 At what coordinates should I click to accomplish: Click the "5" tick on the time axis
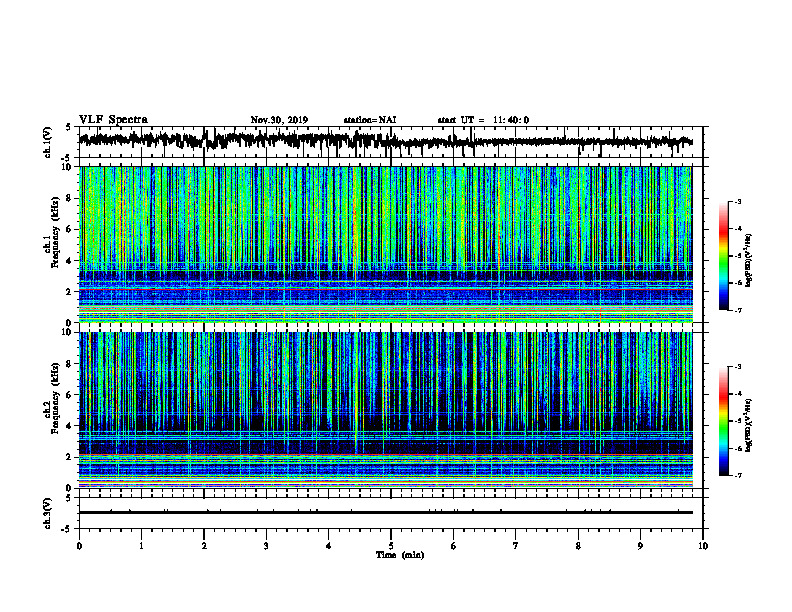coord(391,546)
